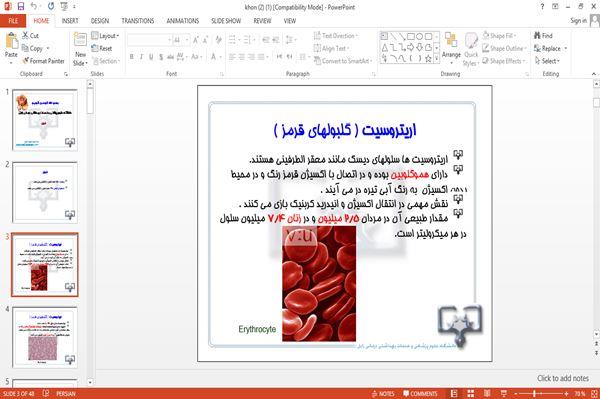Click the Format Painter brush icon
Image resolution: width=600 pixels, height=399 pixels.
coord(25,61)
